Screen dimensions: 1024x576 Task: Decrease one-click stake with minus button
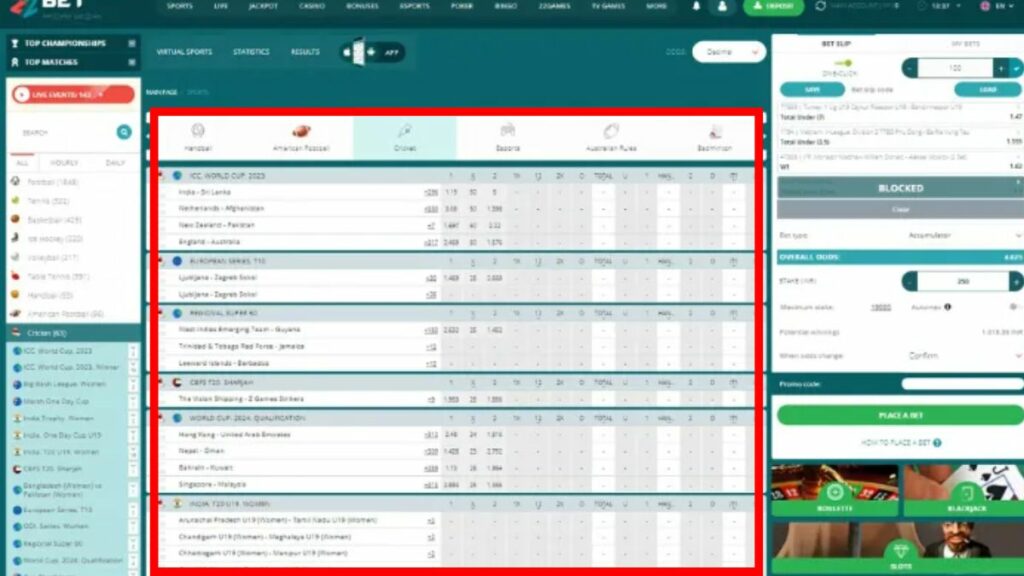pos(909,68)
